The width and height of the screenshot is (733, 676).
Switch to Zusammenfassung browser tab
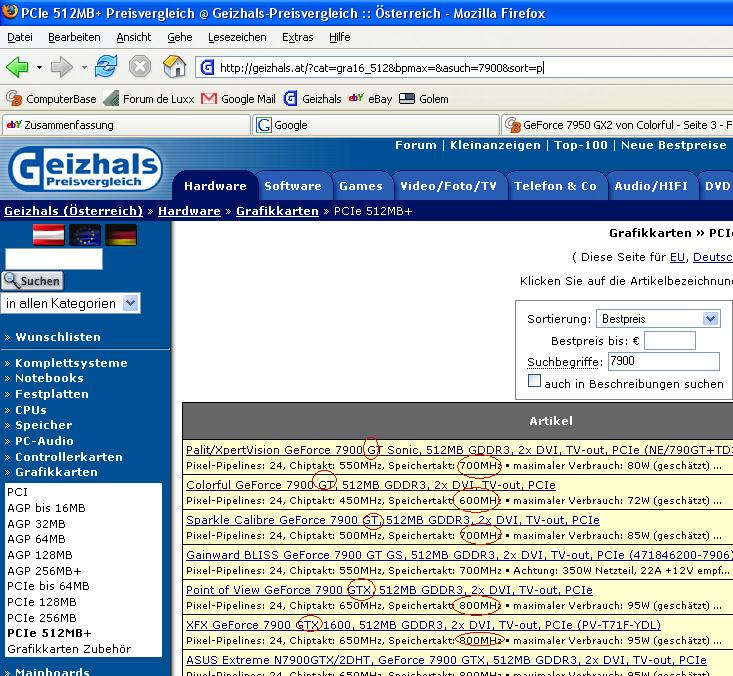click(126, 125)
